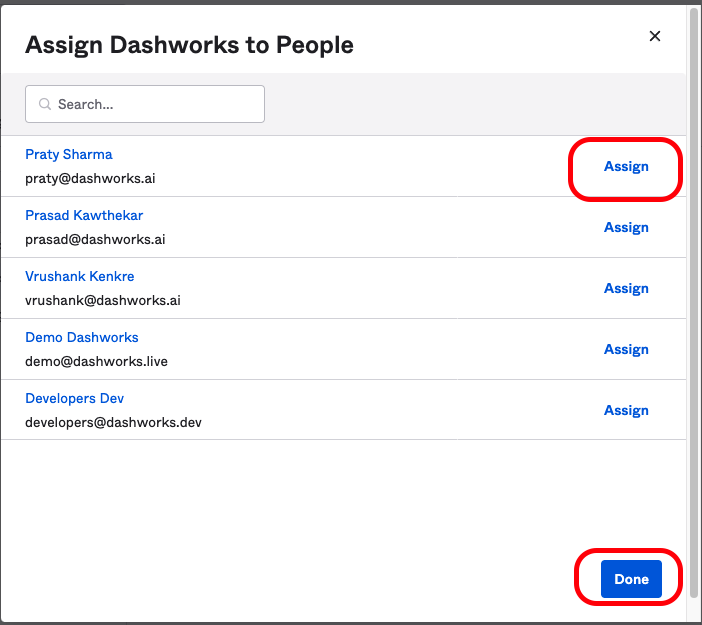
Task: Assign Dashworks to Praty Sharma
Action: [x=626, y=167]
